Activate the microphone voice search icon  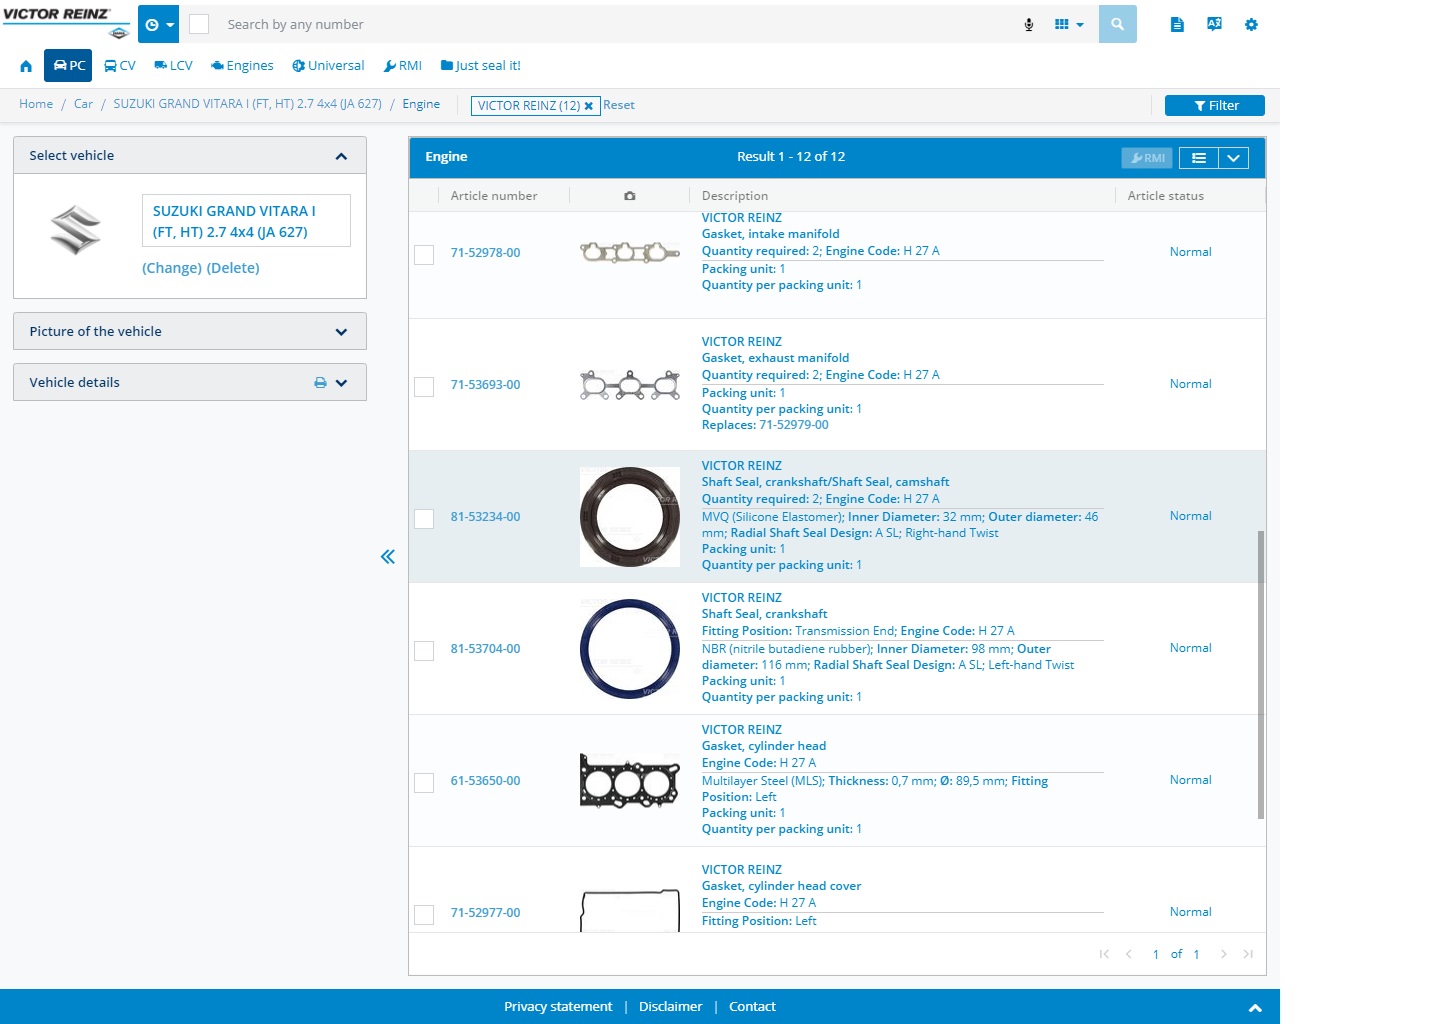(x=1029, y=24)
